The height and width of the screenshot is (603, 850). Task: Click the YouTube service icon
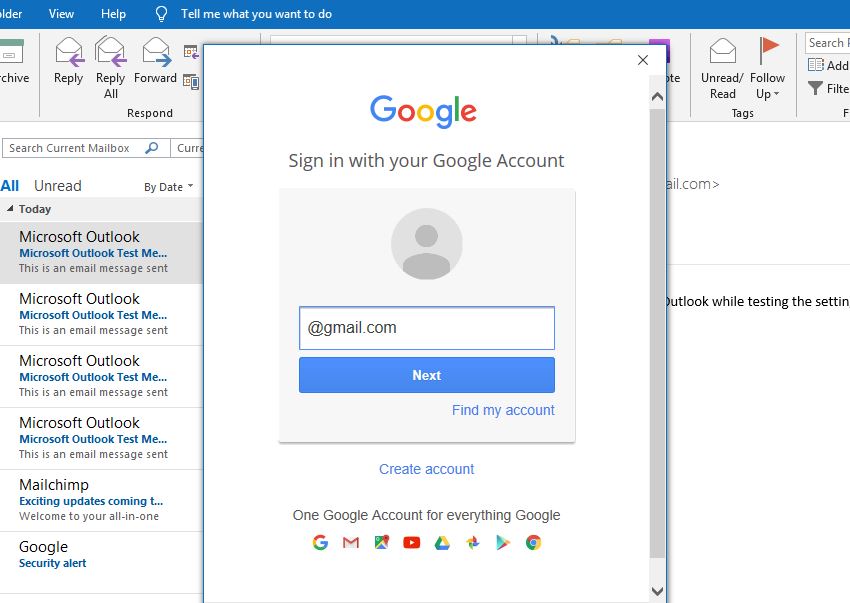tap(411, 542)
